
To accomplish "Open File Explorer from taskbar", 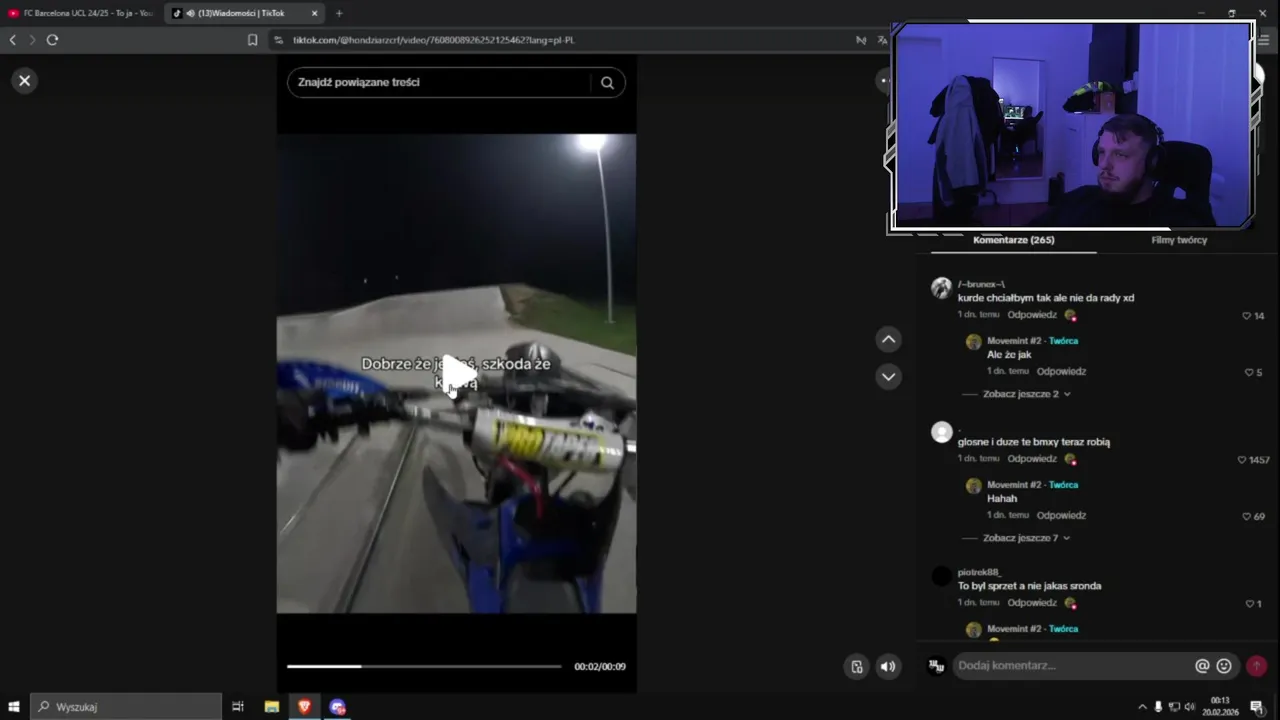I will (271, 707).
